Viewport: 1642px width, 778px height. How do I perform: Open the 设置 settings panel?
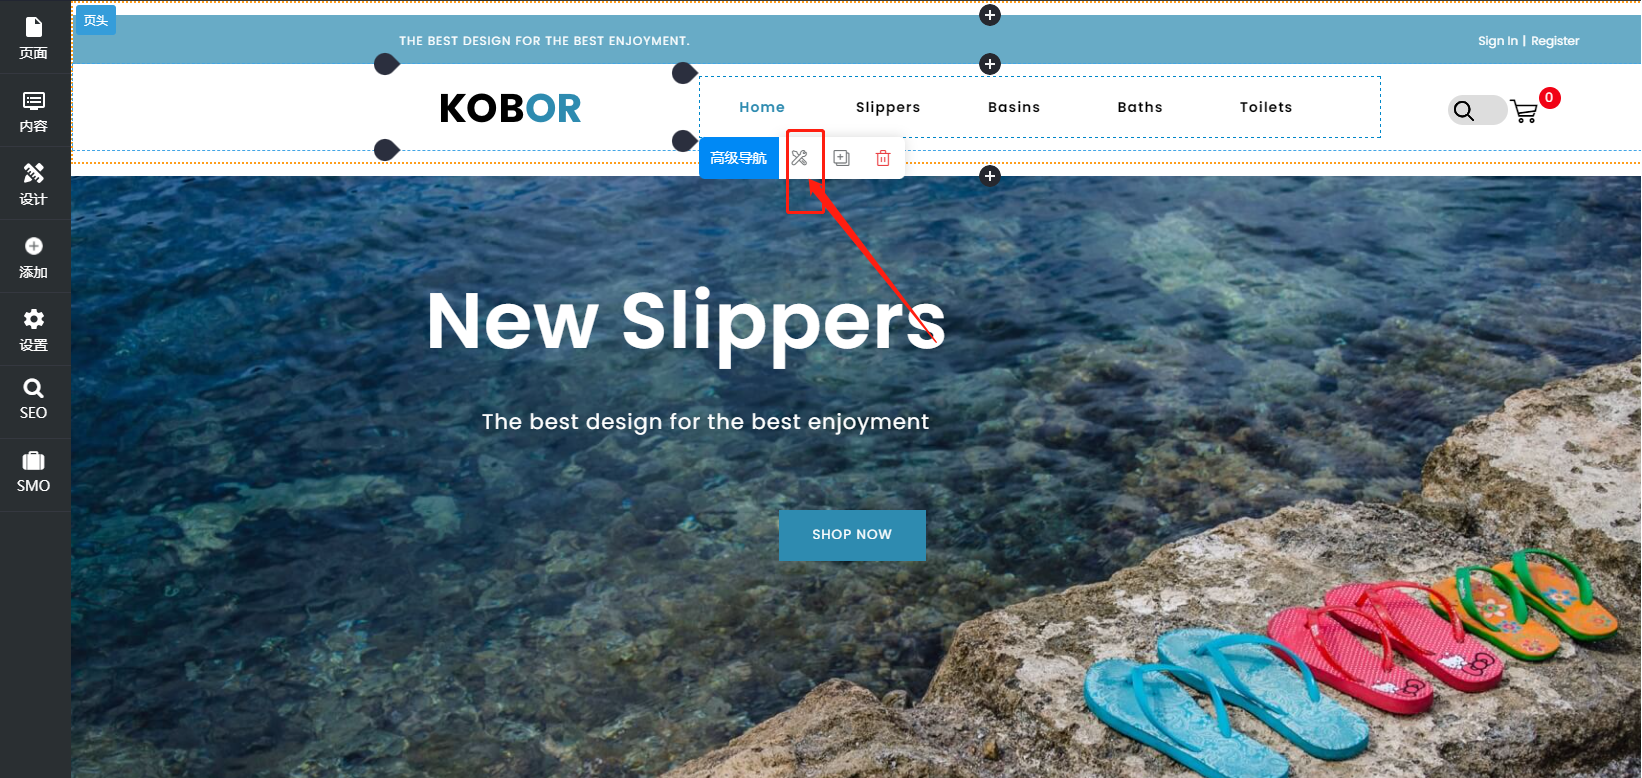pyautogui.click(x=34, y=330)
